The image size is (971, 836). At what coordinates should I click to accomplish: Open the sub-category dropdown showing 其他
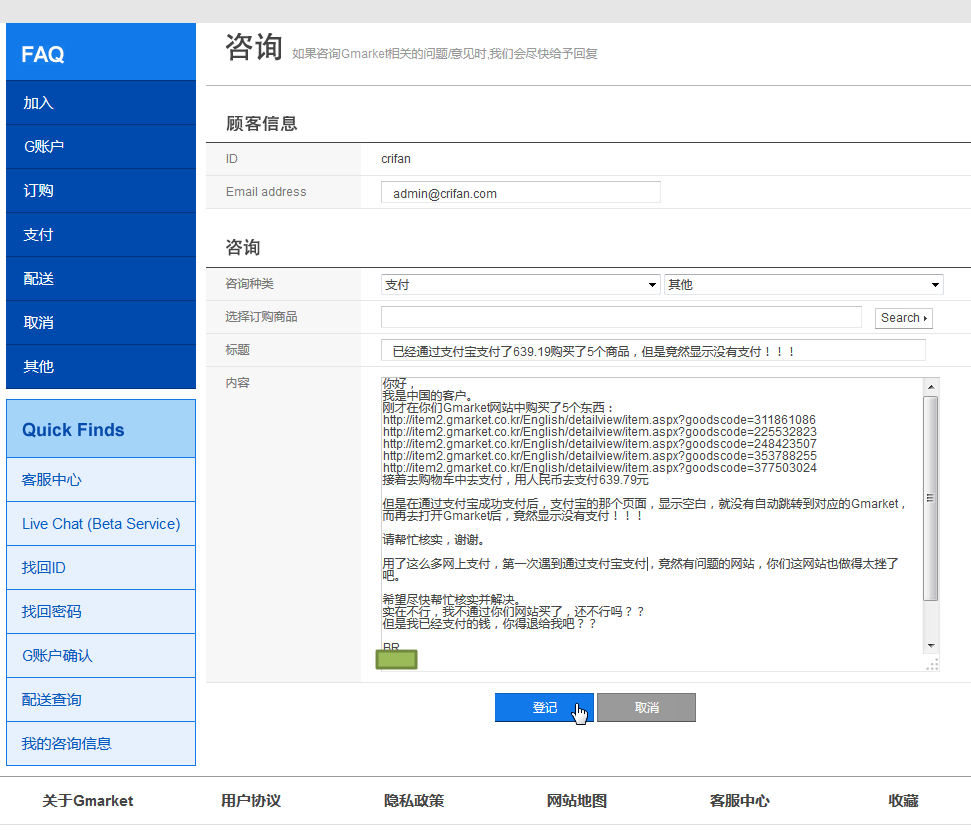804,284
